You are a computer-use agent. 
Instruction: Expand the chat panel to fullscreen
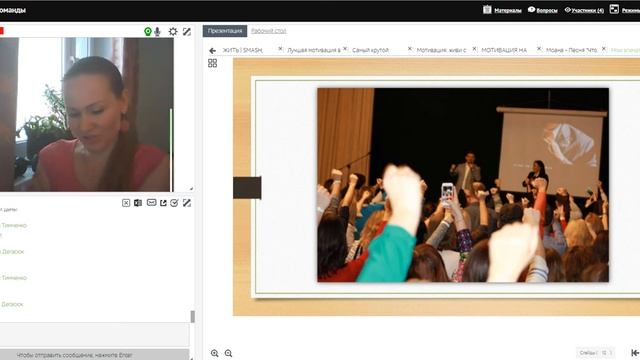click(187, 203)
